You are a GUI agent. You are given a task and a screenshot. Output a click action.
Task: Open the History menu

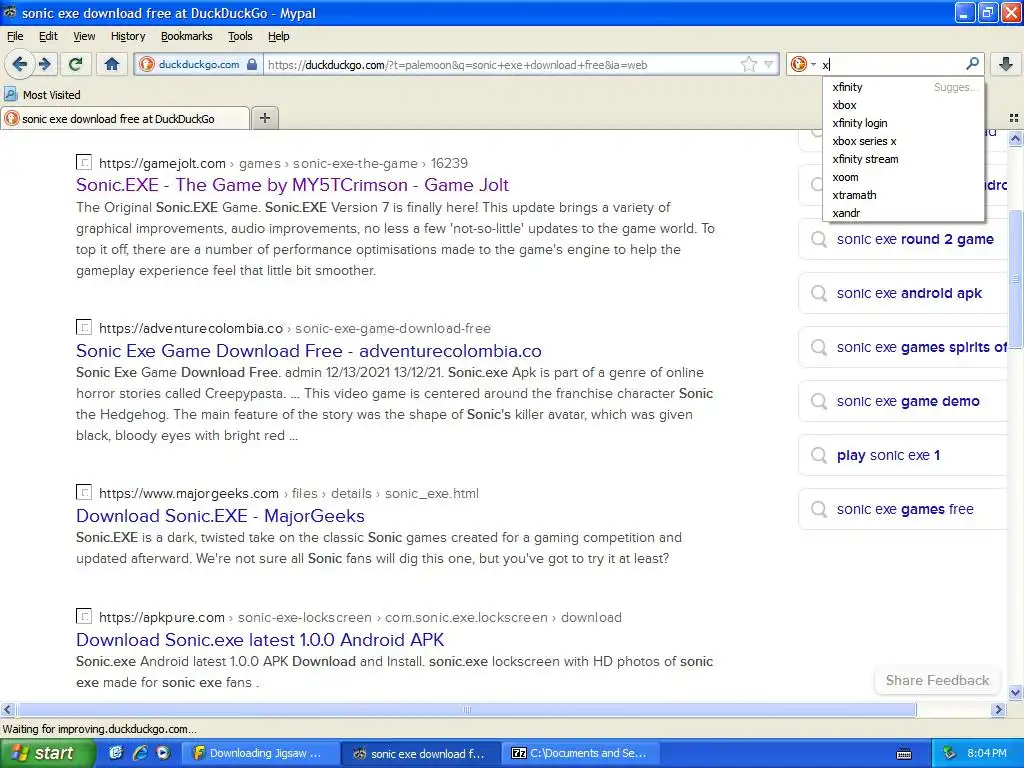point(127,36)
